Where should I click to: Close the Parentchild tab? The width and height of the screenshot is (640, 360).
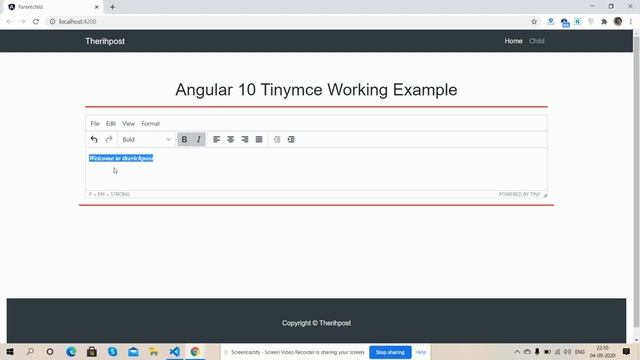(x=97, y=7)
